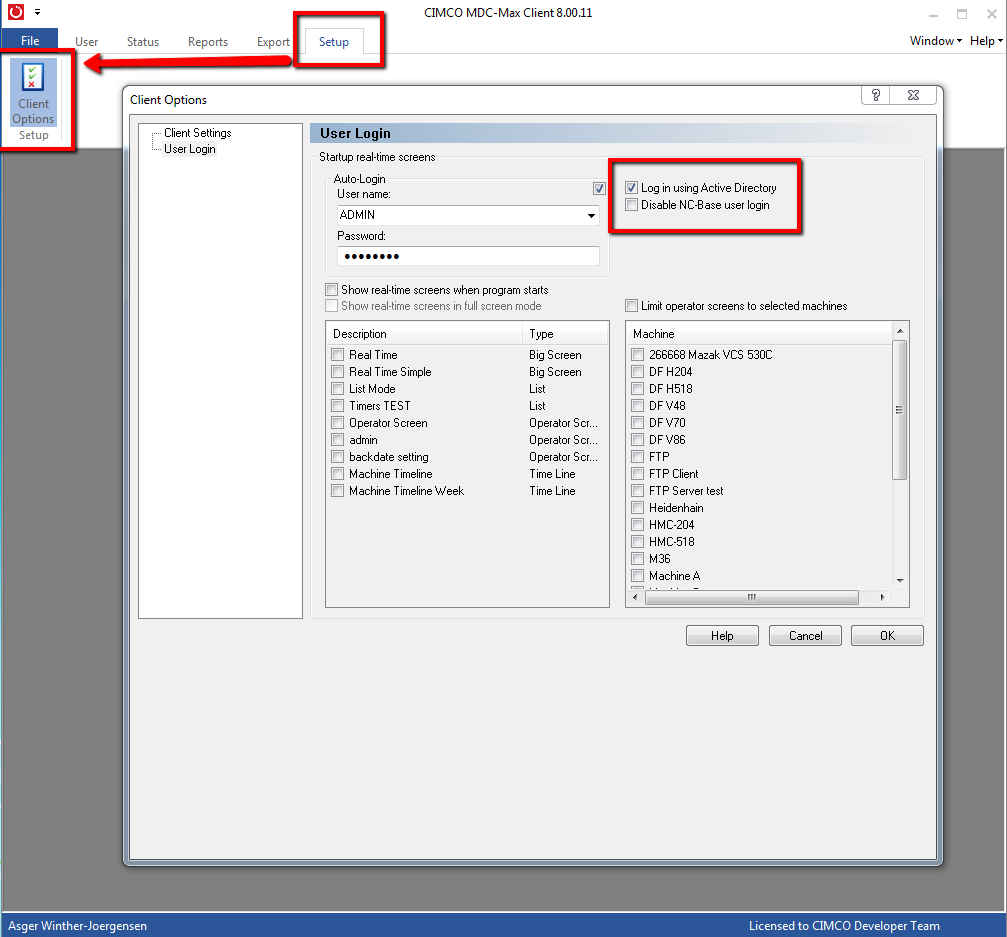Screen dimensions: 1007x937
Task: Check the Operator Screen checkbox
Action: (338, 423)
